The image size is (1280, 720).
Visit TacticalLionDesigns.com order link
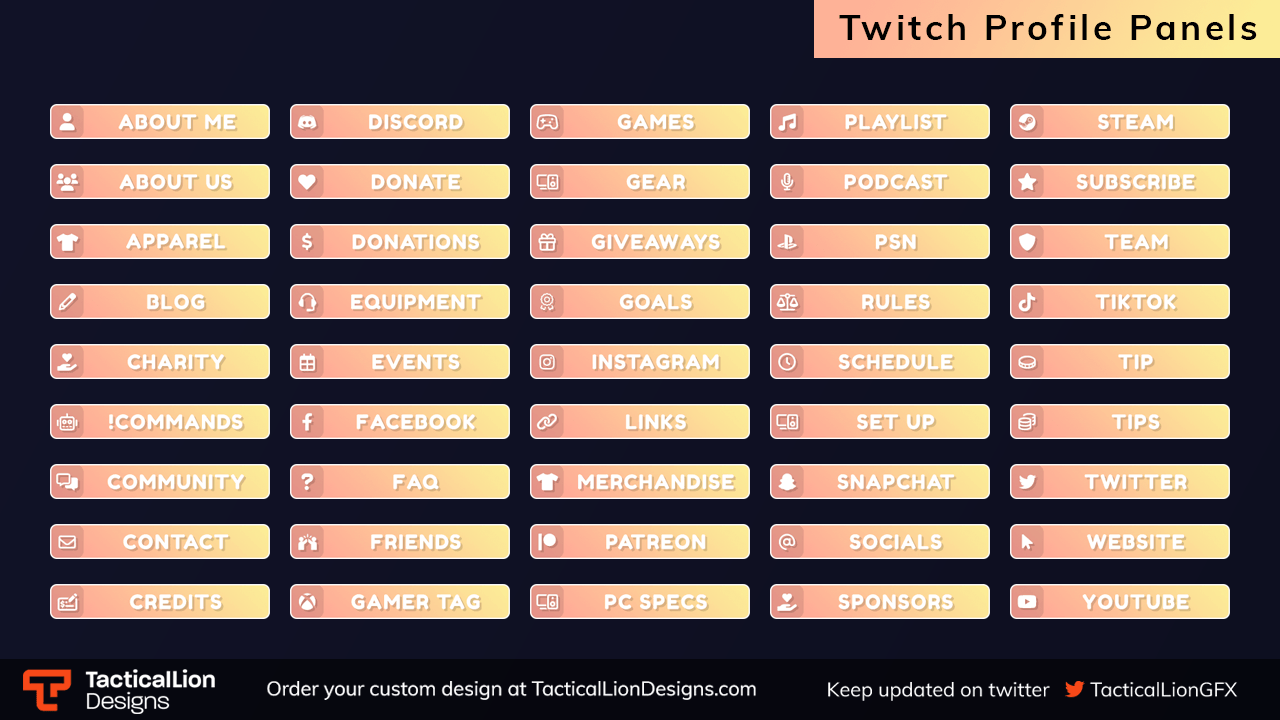pos(644,689)
